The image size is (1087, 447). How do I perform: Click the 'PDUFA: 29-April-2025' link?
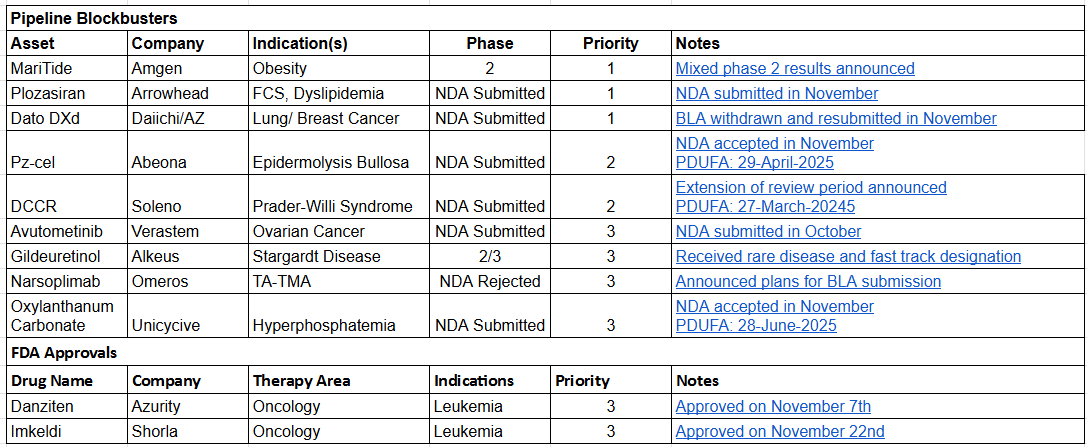(x=755, y=162)
